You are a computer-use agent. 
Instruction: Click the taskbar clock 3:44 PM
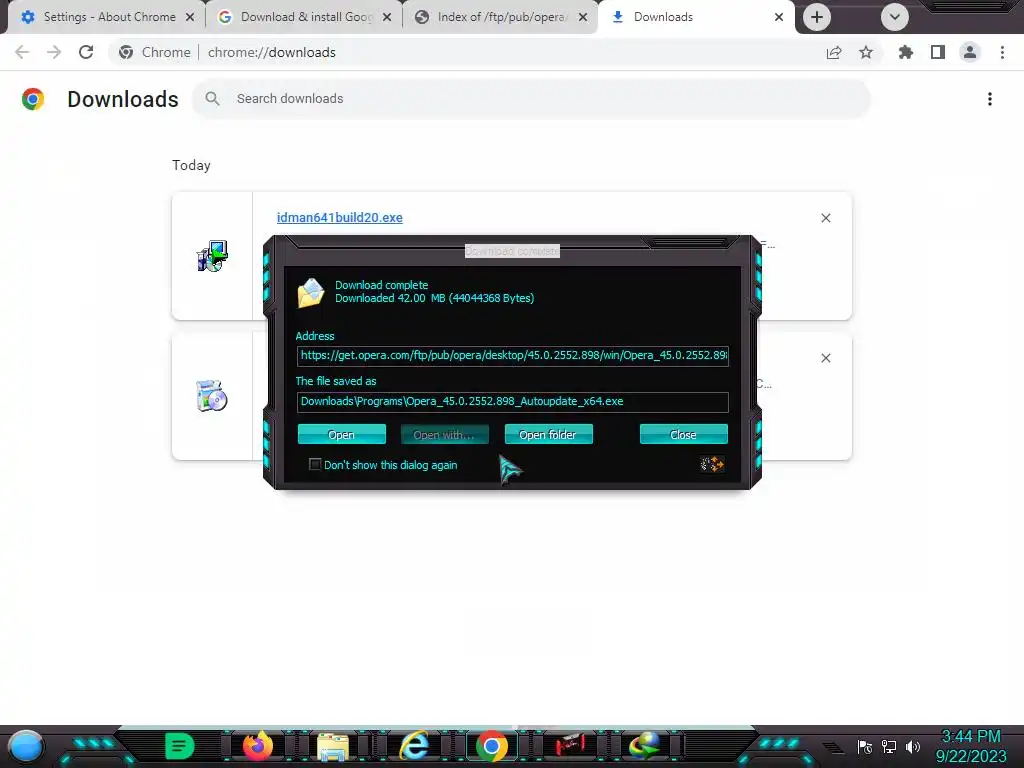click(971, 737)
